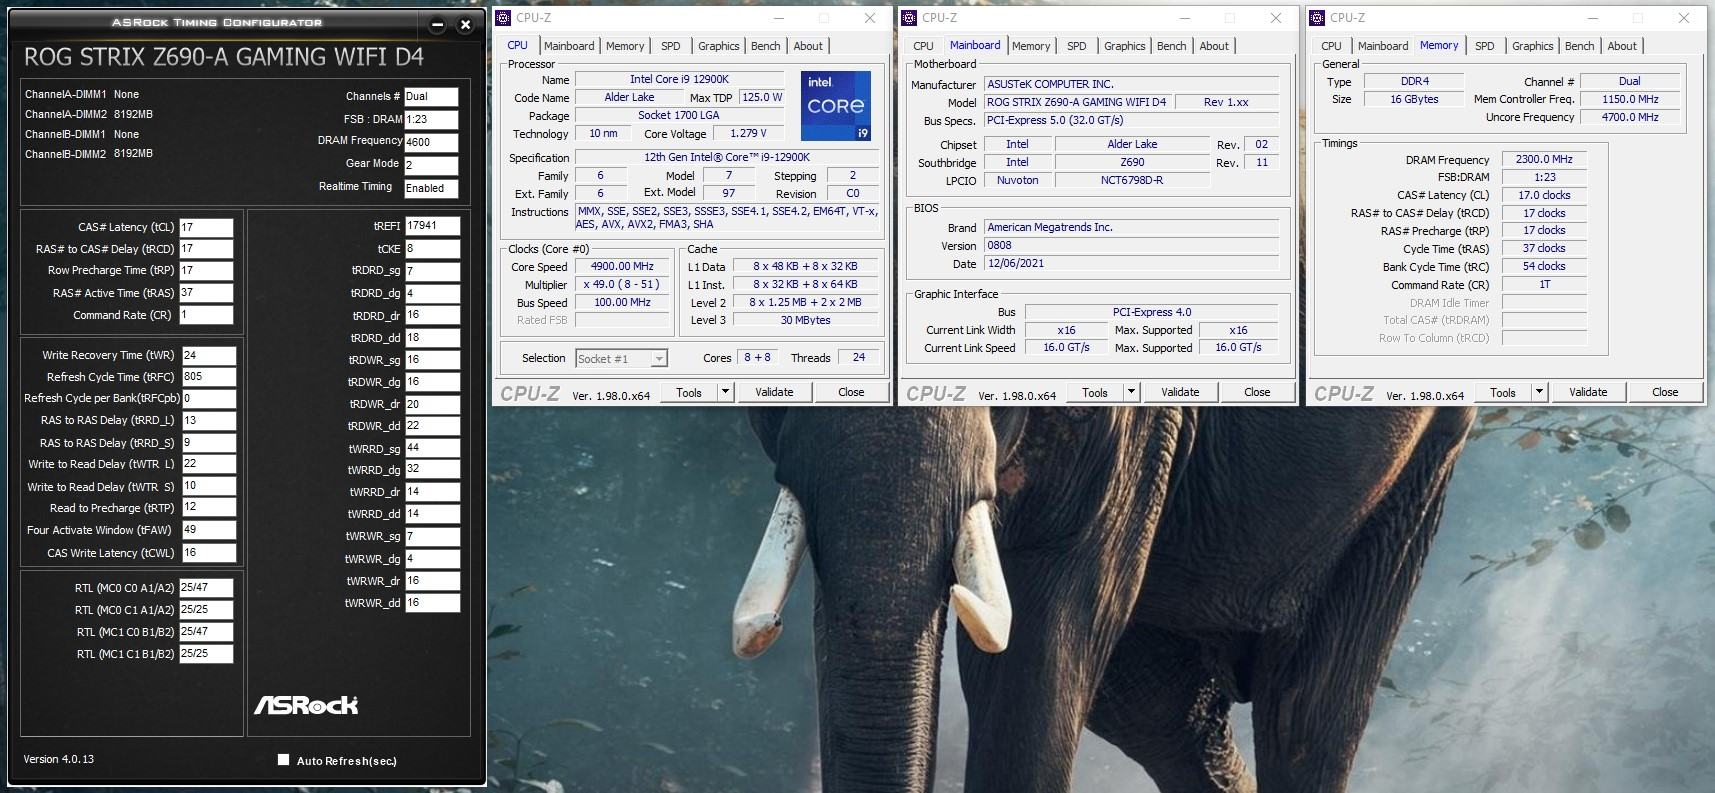Click the Gear Mode field
The height and width of the screenshot is (793, 1715).
tap(431, 165)
